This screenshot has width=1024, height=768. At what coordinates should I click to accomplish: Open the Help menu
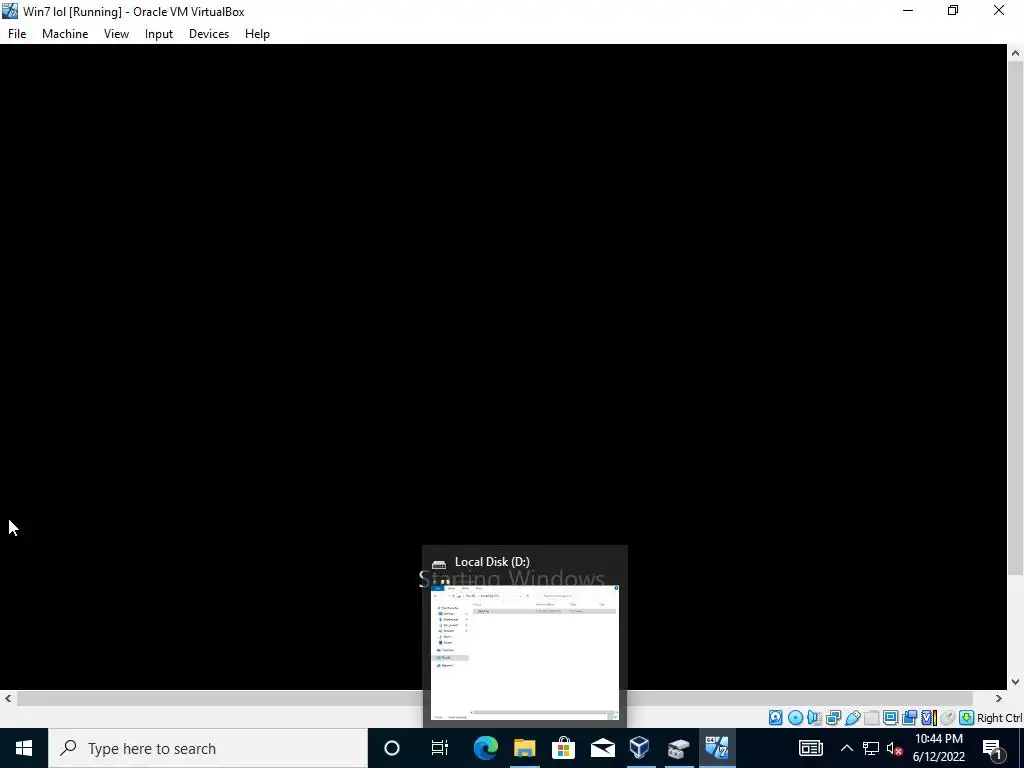[x=257, y=34]
